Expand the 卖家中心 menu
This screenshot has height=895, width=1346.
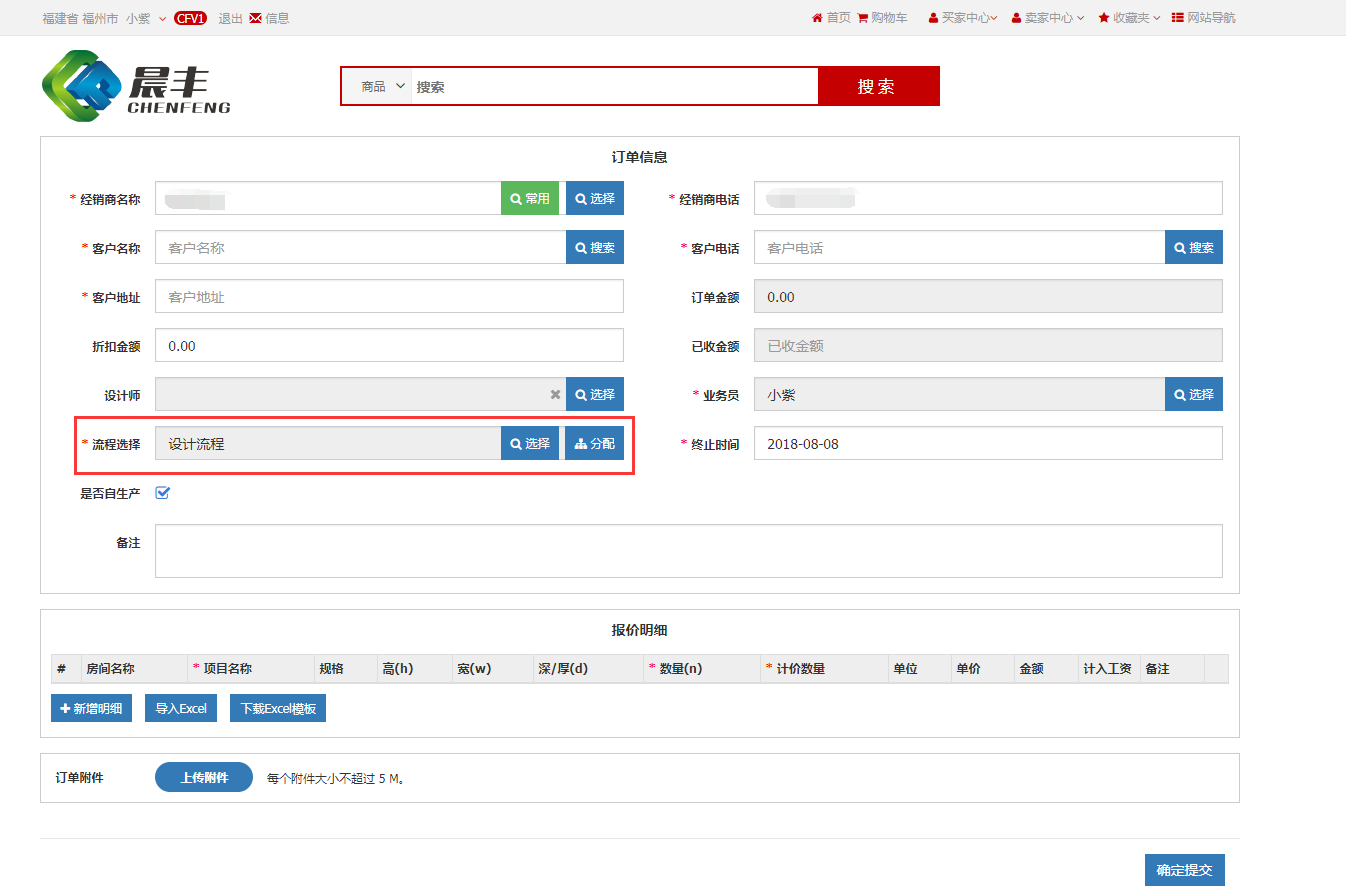(x=1047, y=18)
